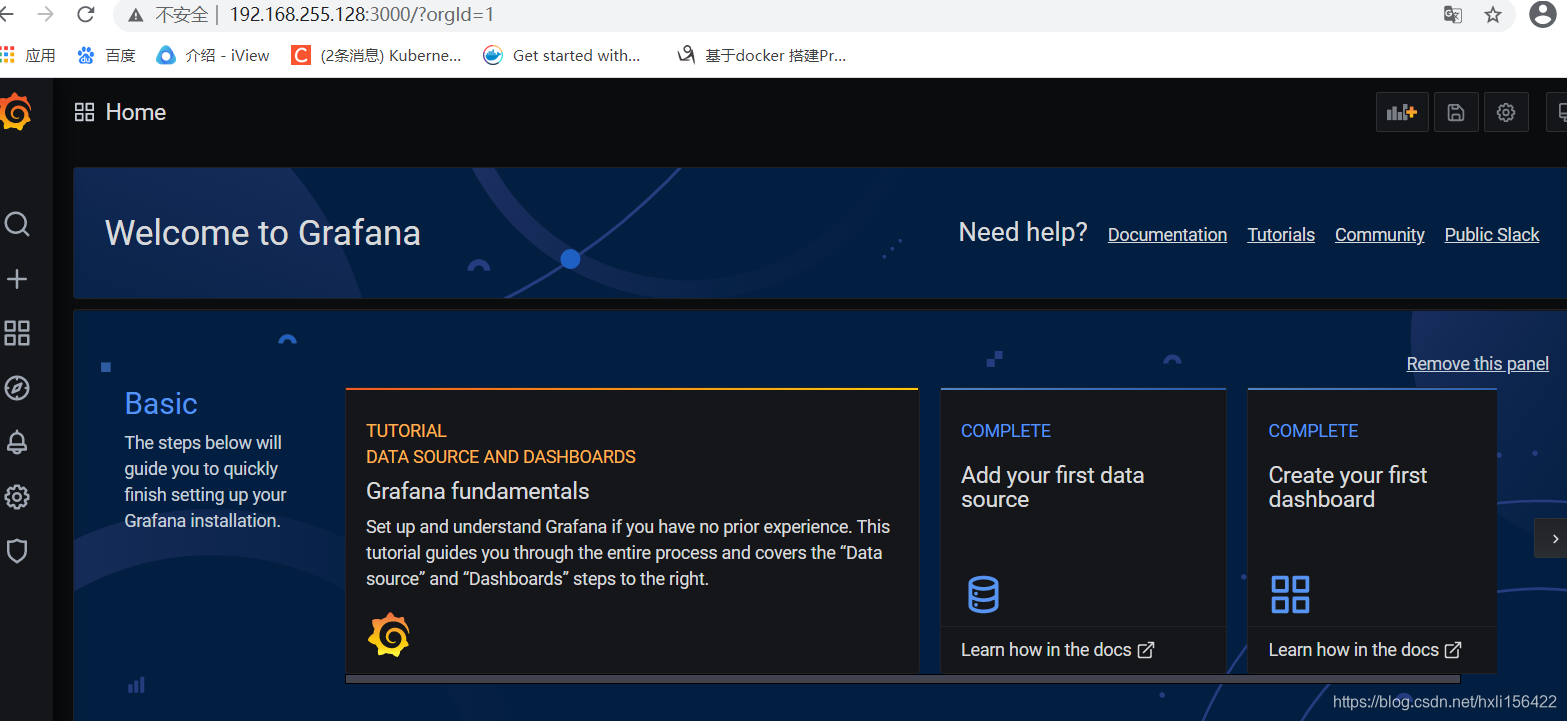Click the database icon in the data source card
Screen dimensions: 1567x721
(x=983, y=594)
